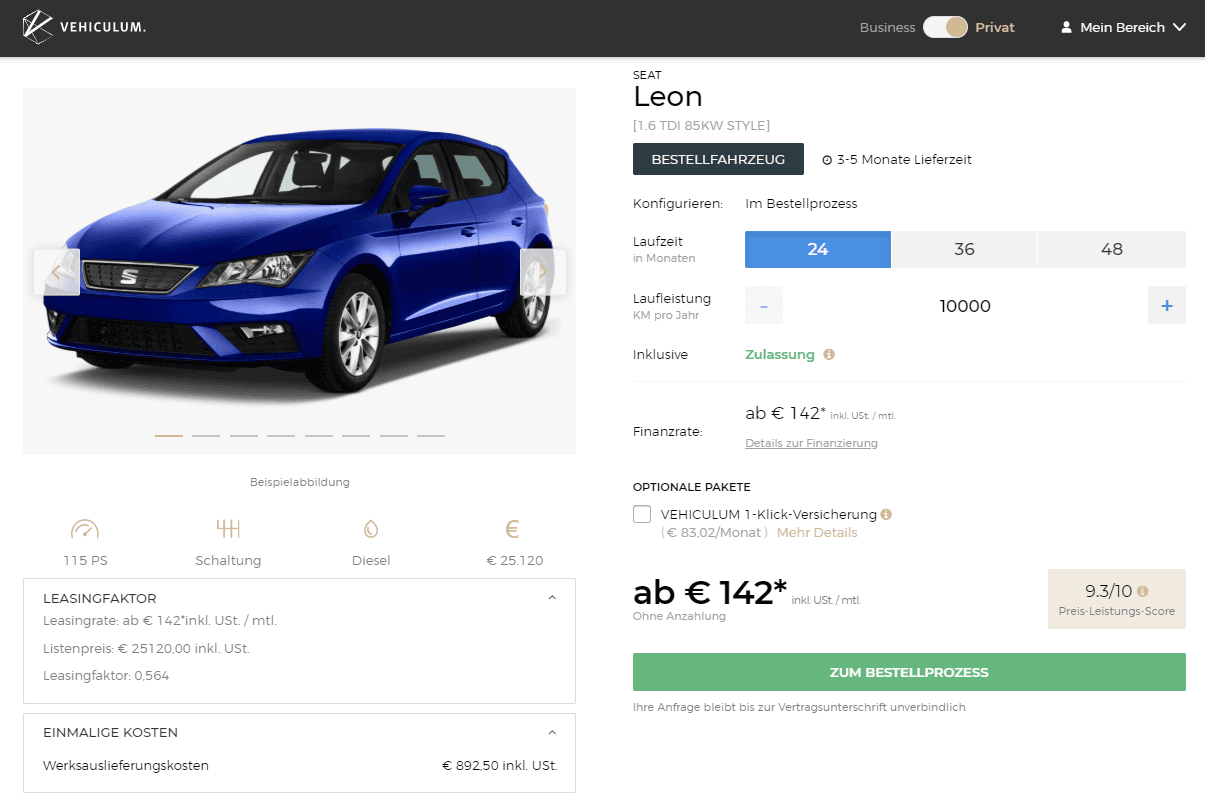The width and height of the screenshot is (1205, 804).
Task: Click the green Zulassung text
Action: tap(780, 355)
